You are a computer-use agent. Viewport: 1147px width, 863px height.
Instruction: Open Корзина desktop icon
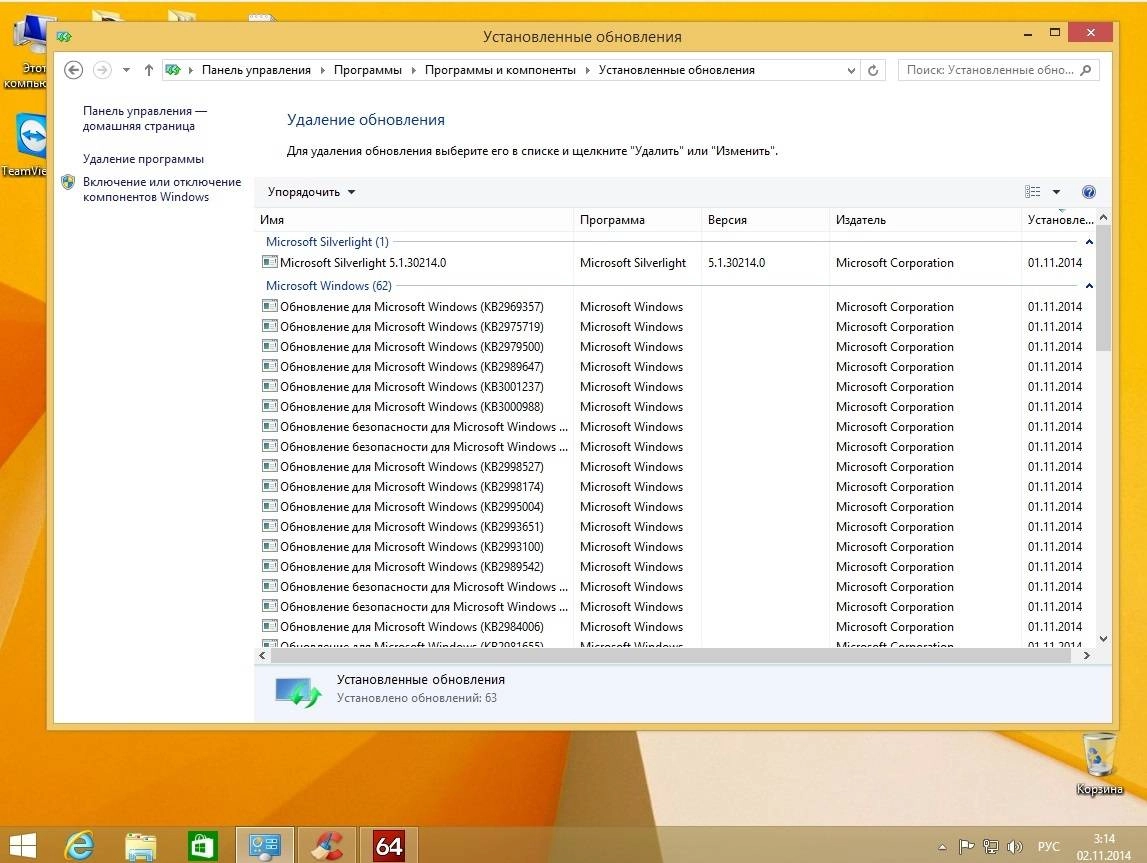(x=1099, y=764)
